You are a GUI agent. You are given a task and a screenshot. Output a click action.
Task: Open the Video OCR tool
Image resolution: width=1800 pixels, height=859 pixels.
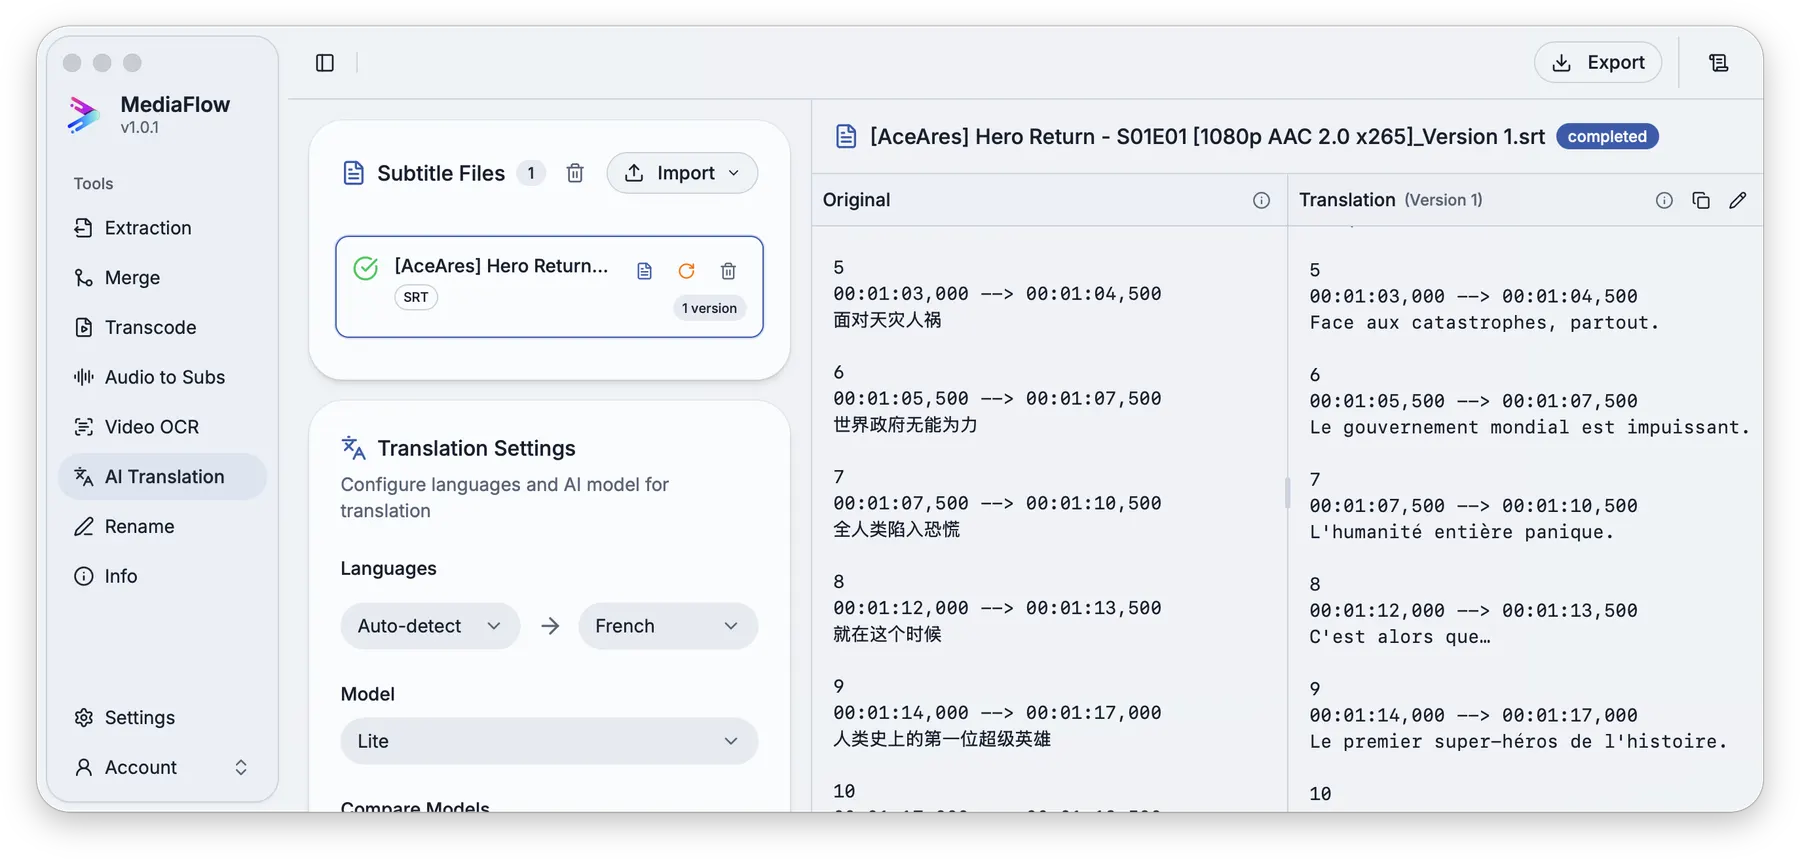pos(162,427)
